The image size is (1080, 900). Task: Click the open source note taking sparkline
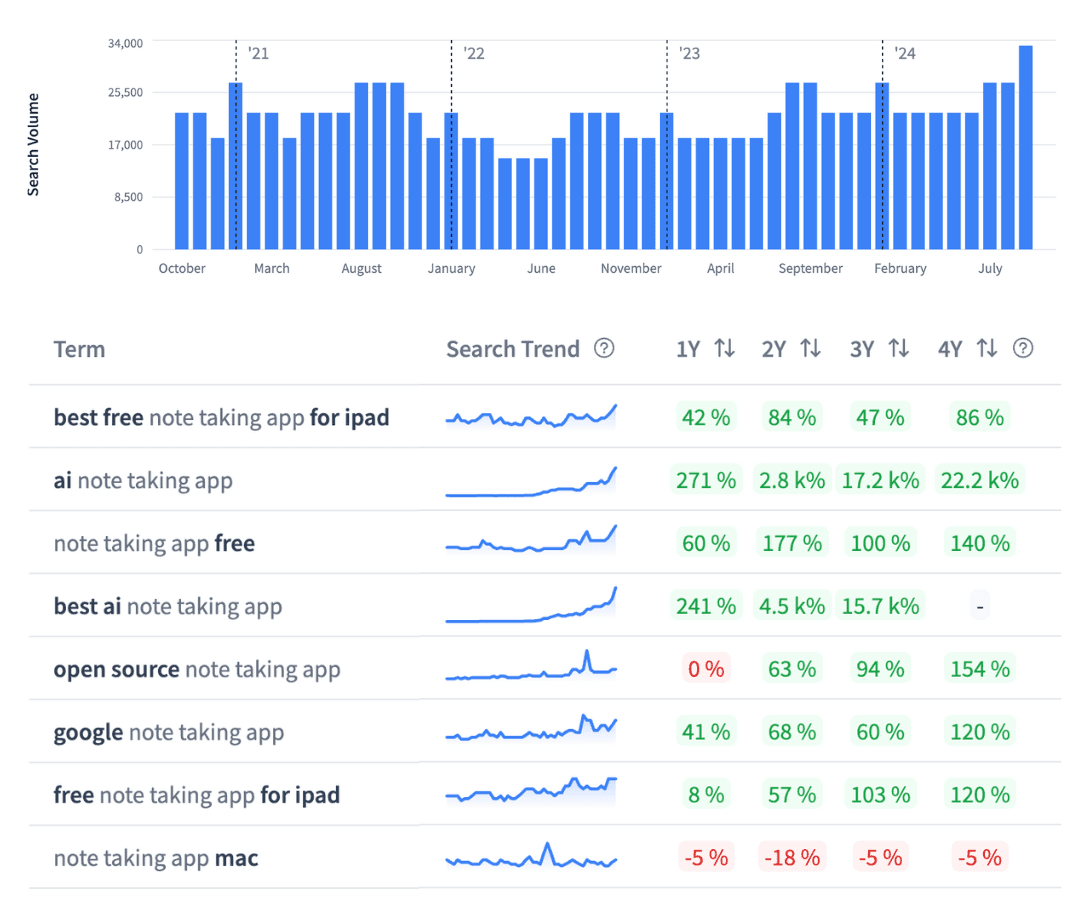[x=531, y=669]
